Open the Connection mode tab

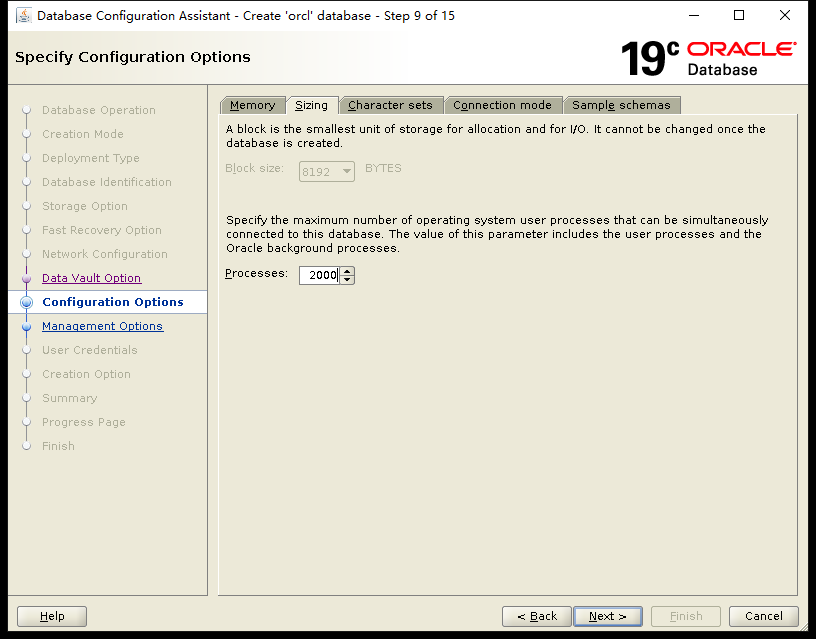pos(502,105)
